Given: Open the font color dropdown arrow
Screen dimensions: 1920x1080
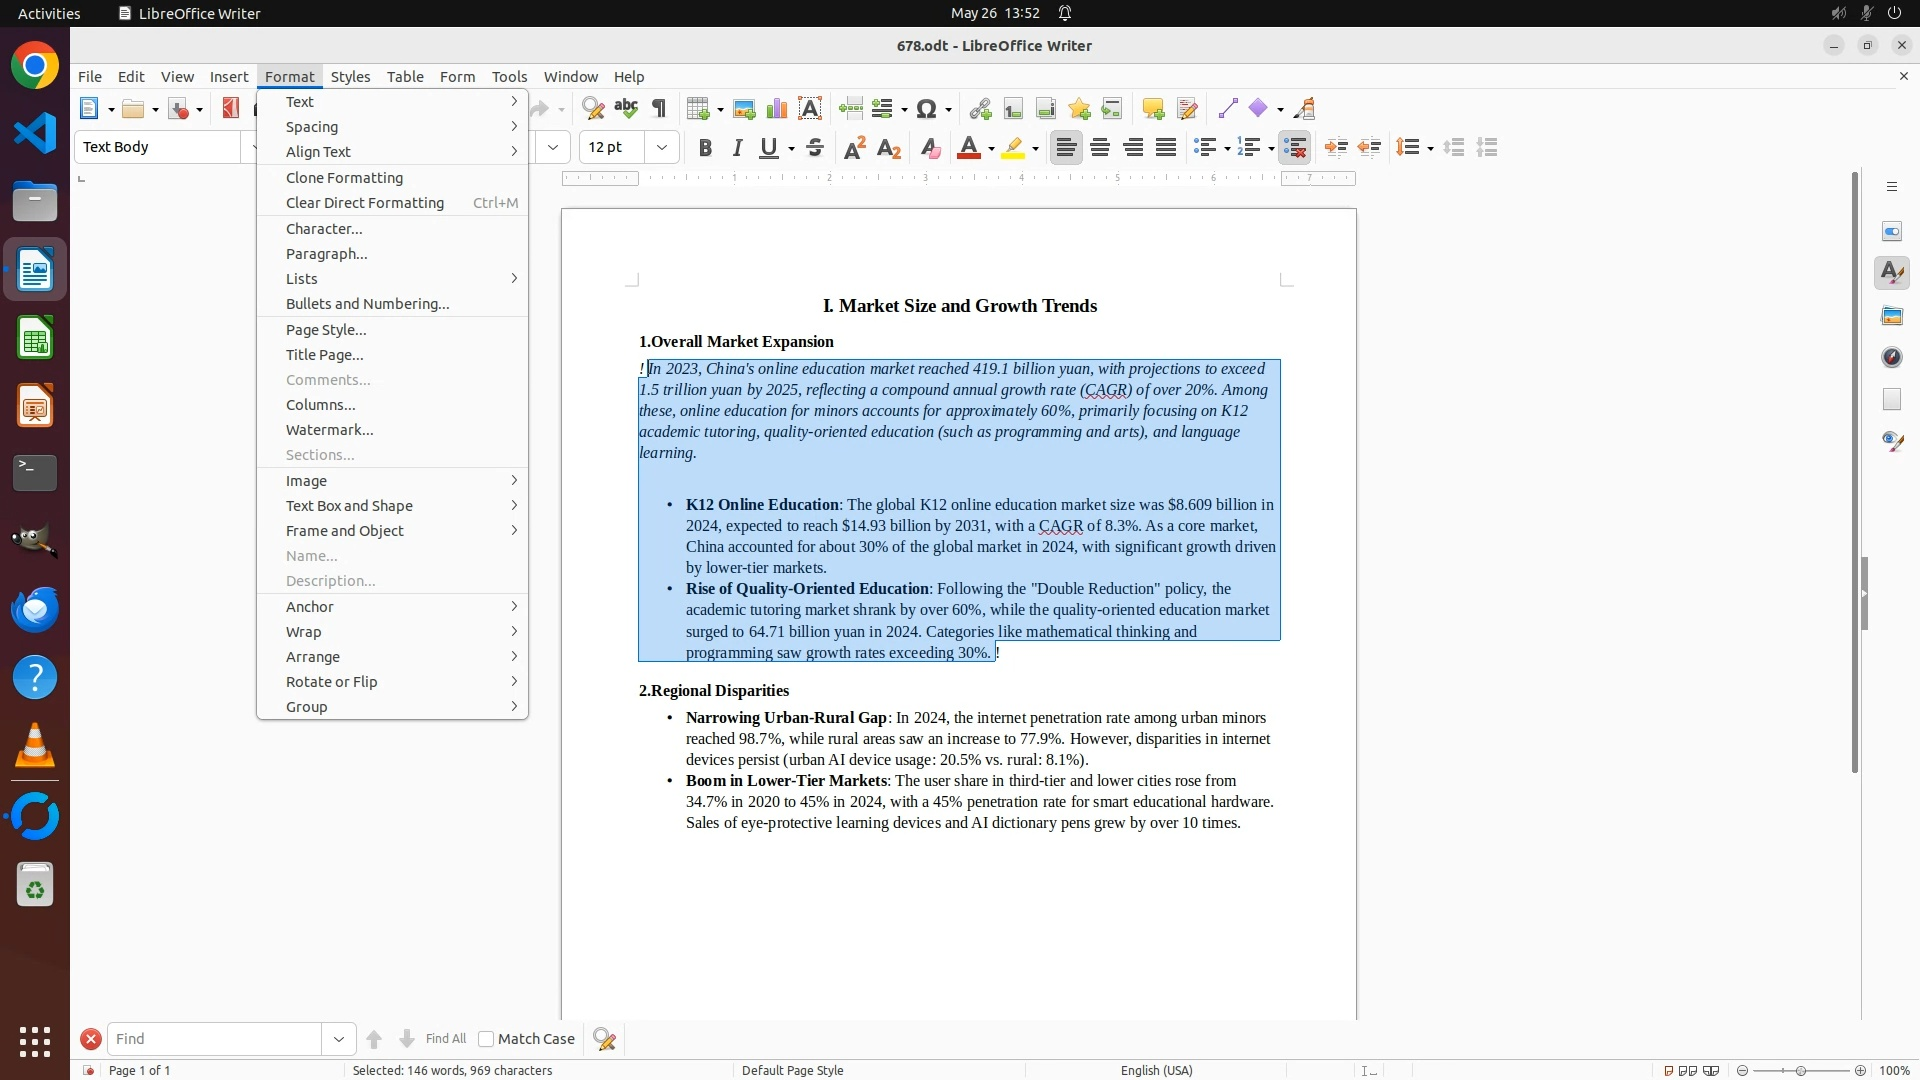Looking at the screenshot, I should (991, 149).
